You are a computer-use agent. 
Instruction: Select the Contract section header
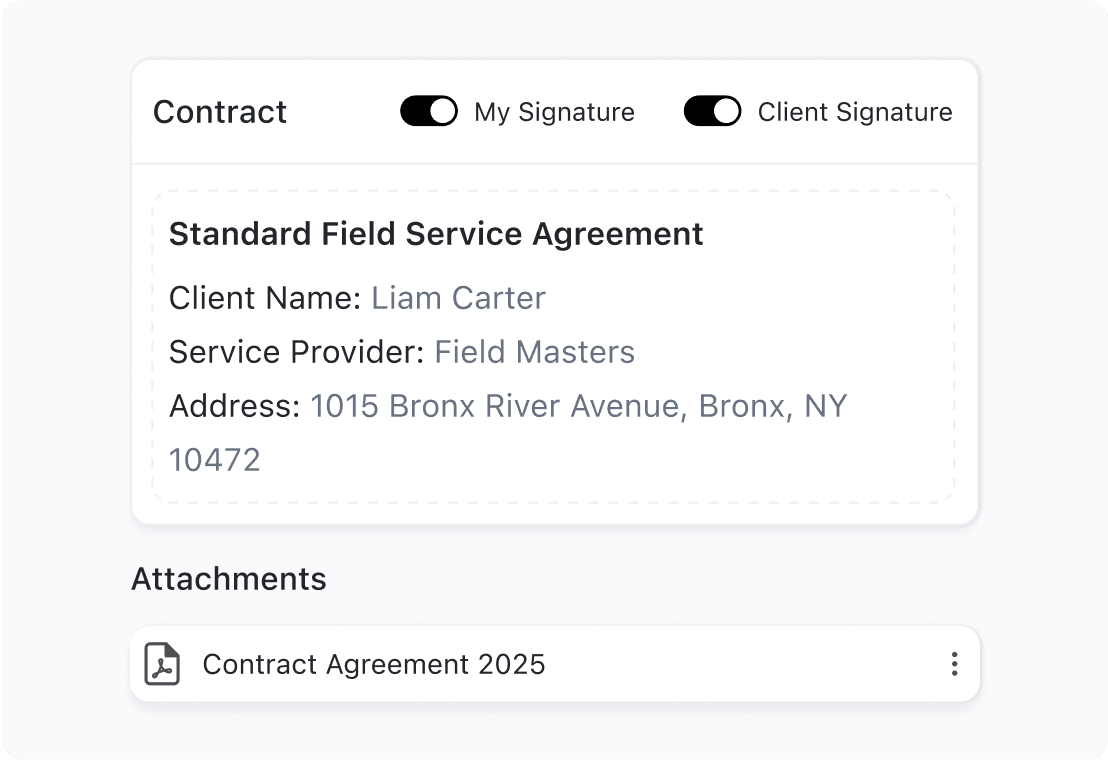[219, 112]
